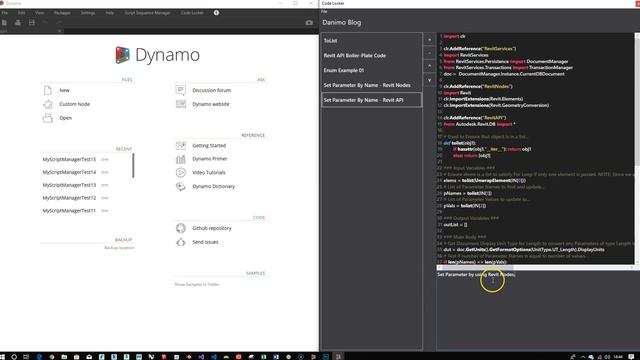Select the ToList snippet in Code Locker
This screenshot has width=640, height=360.
pos(371,40)
